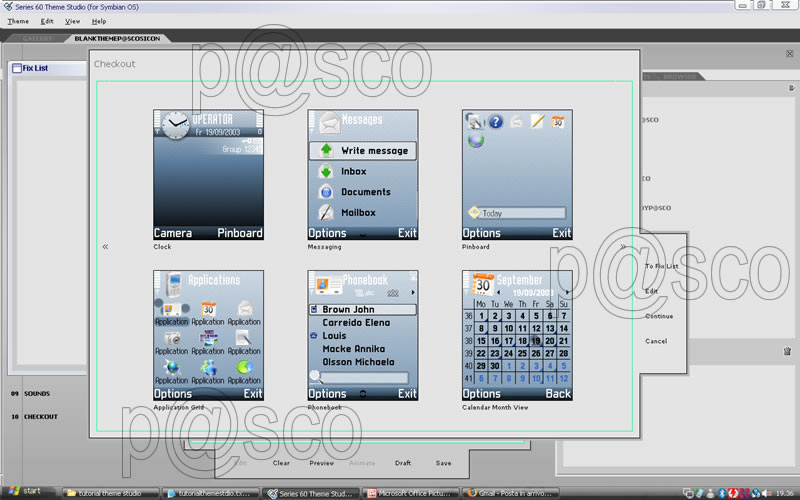
Task: Click the Edit option in side menu
Action: click(x=652, y=291)
